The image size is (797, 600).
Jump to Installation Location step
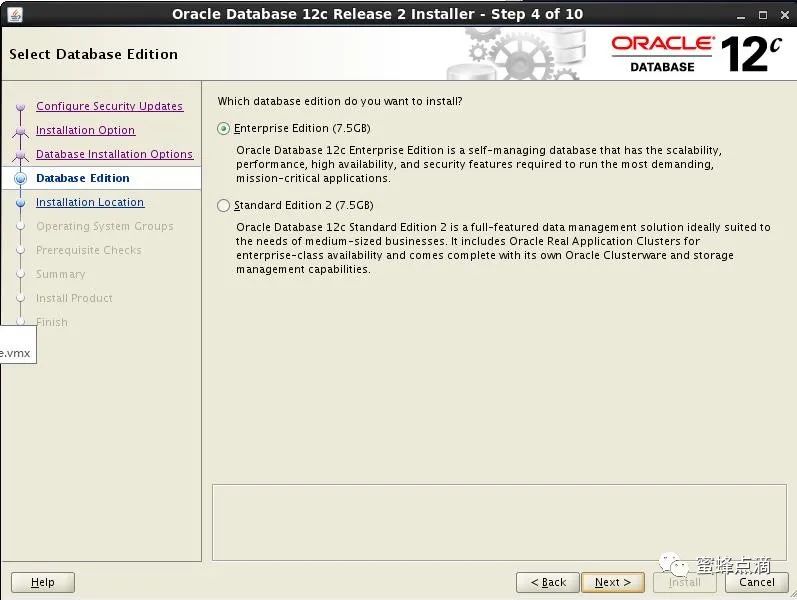point(90,202)
